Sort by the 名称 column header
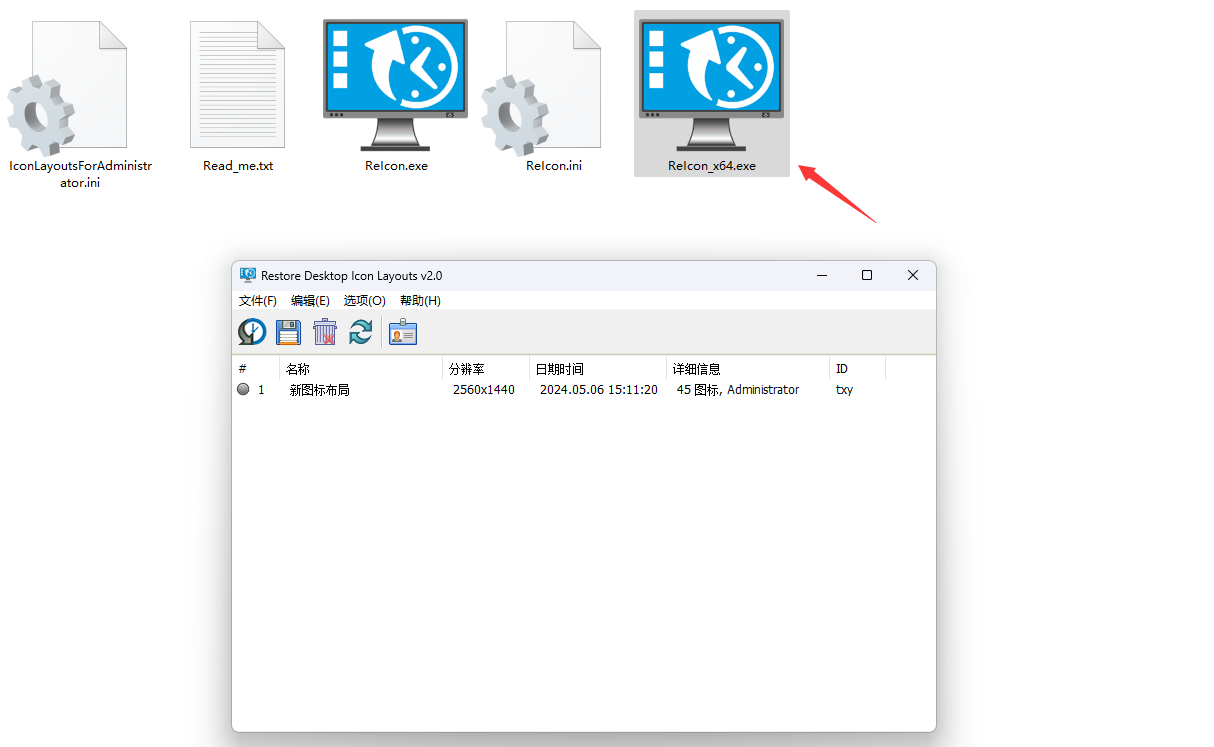Screen dimensions: 1214x747 tap(297, 368)
